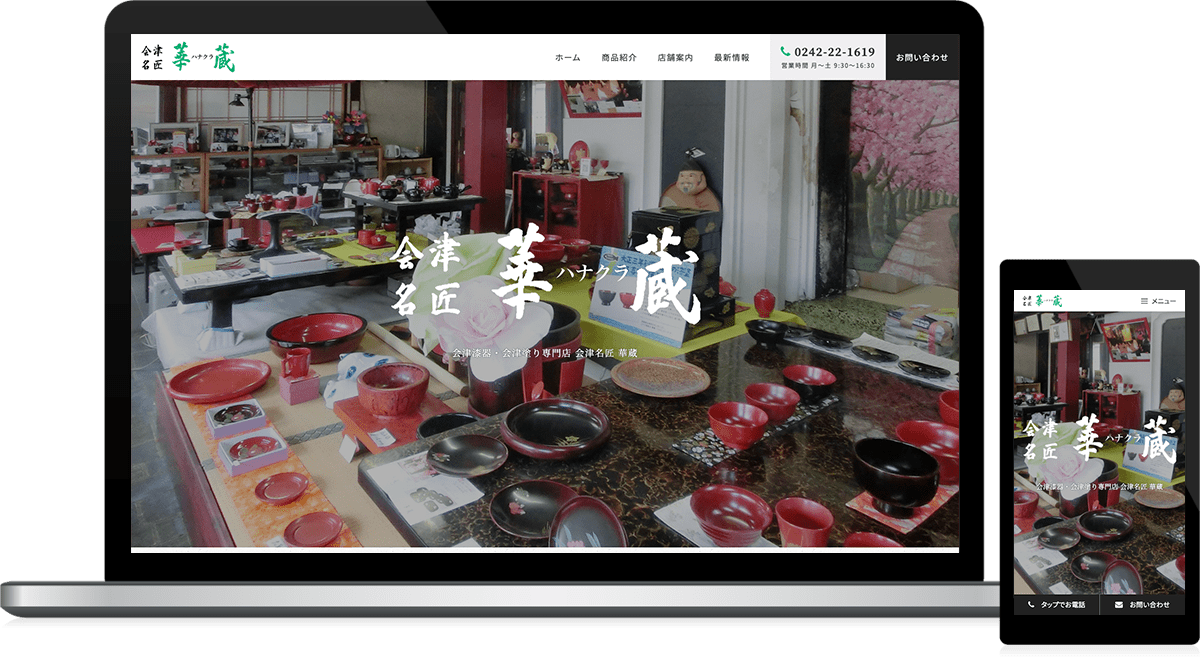
Task: Click the 営業時間 business hours text
Action: [827, 66]
